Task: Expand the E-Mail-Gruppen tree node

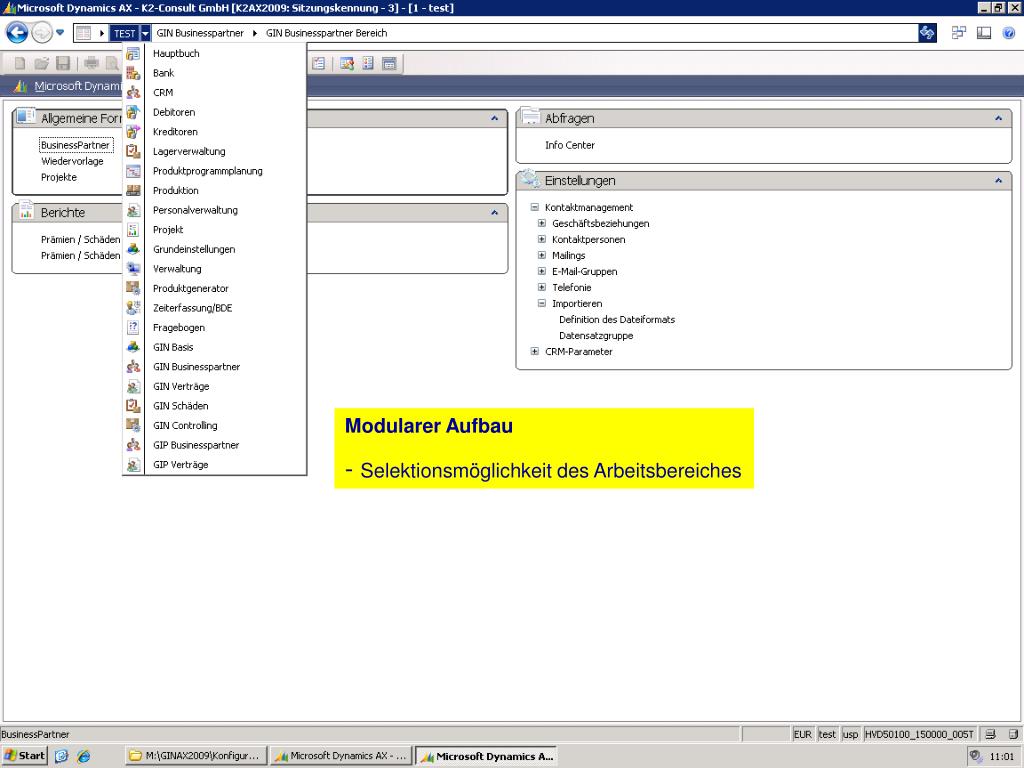Action: 542,271
